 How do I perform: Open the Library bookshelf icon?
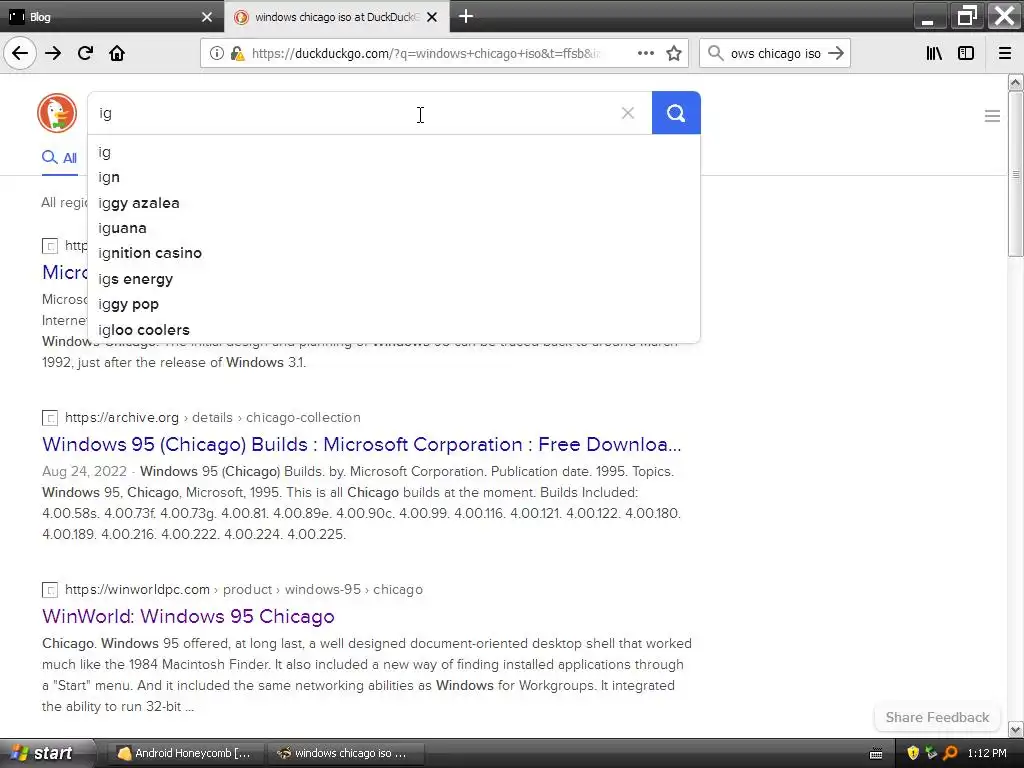(934, 54)
